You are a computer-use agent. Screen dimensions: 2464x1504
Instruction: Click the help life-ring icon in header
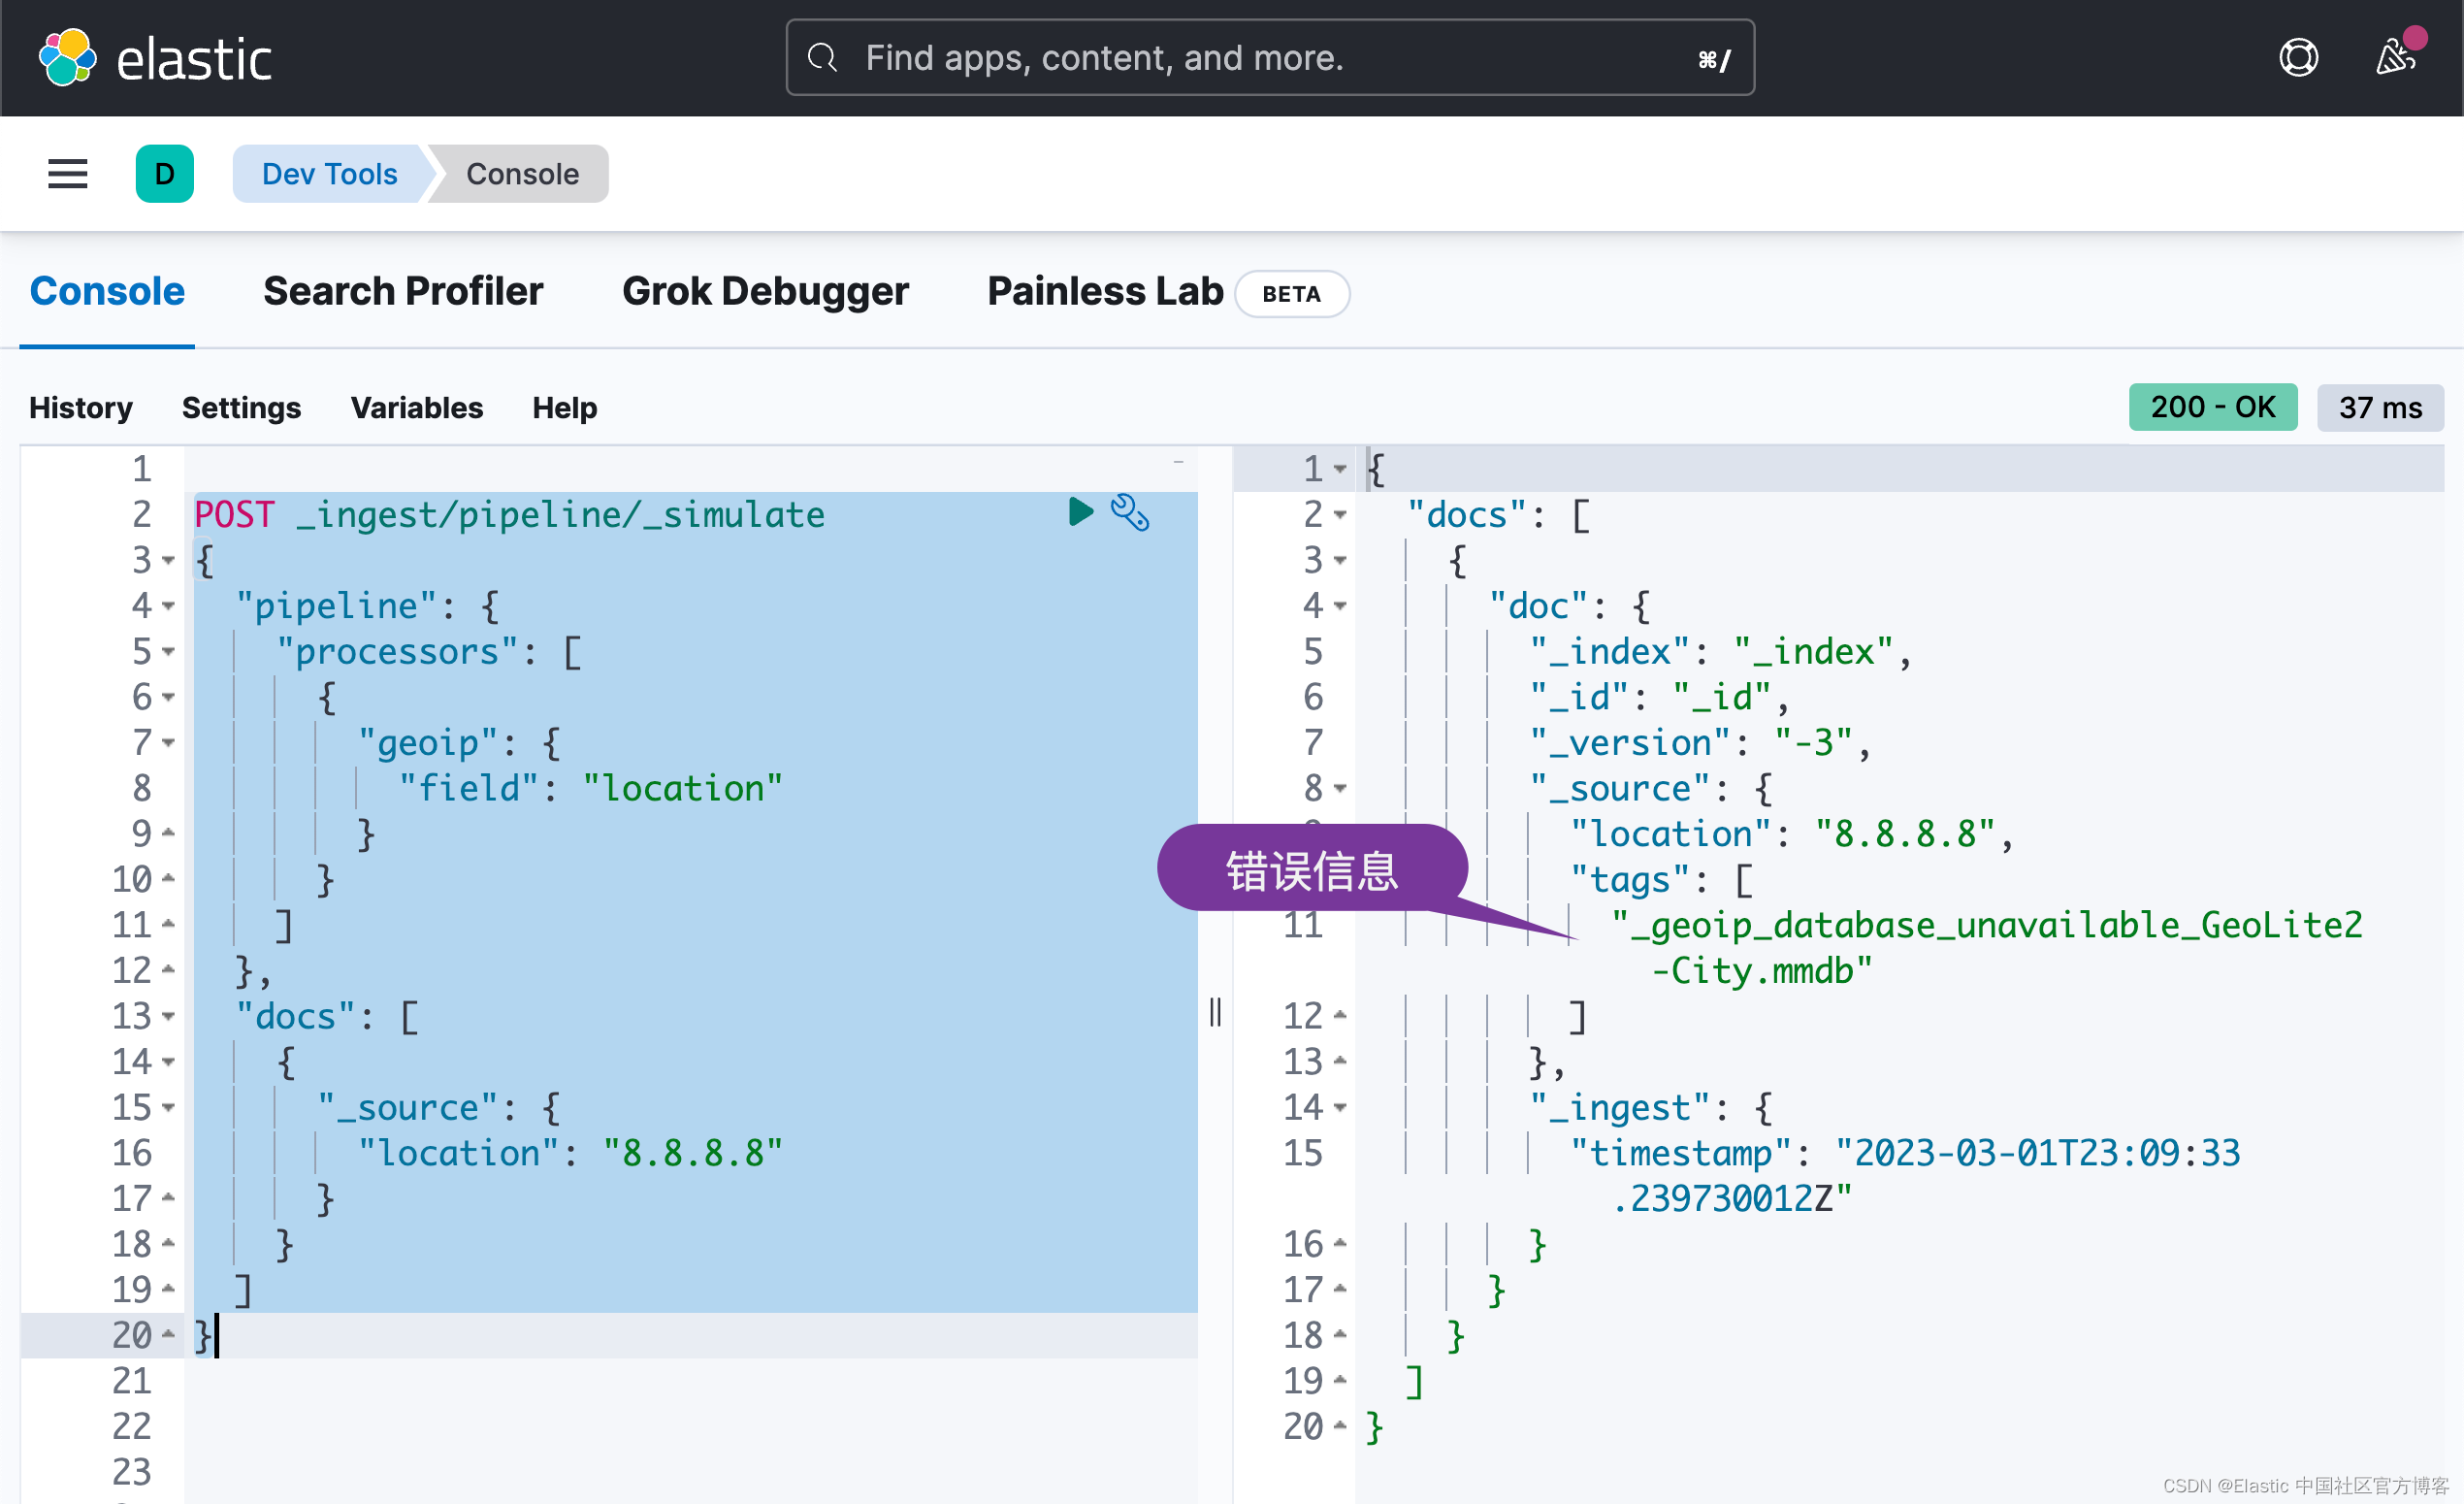coord(2298,57)
